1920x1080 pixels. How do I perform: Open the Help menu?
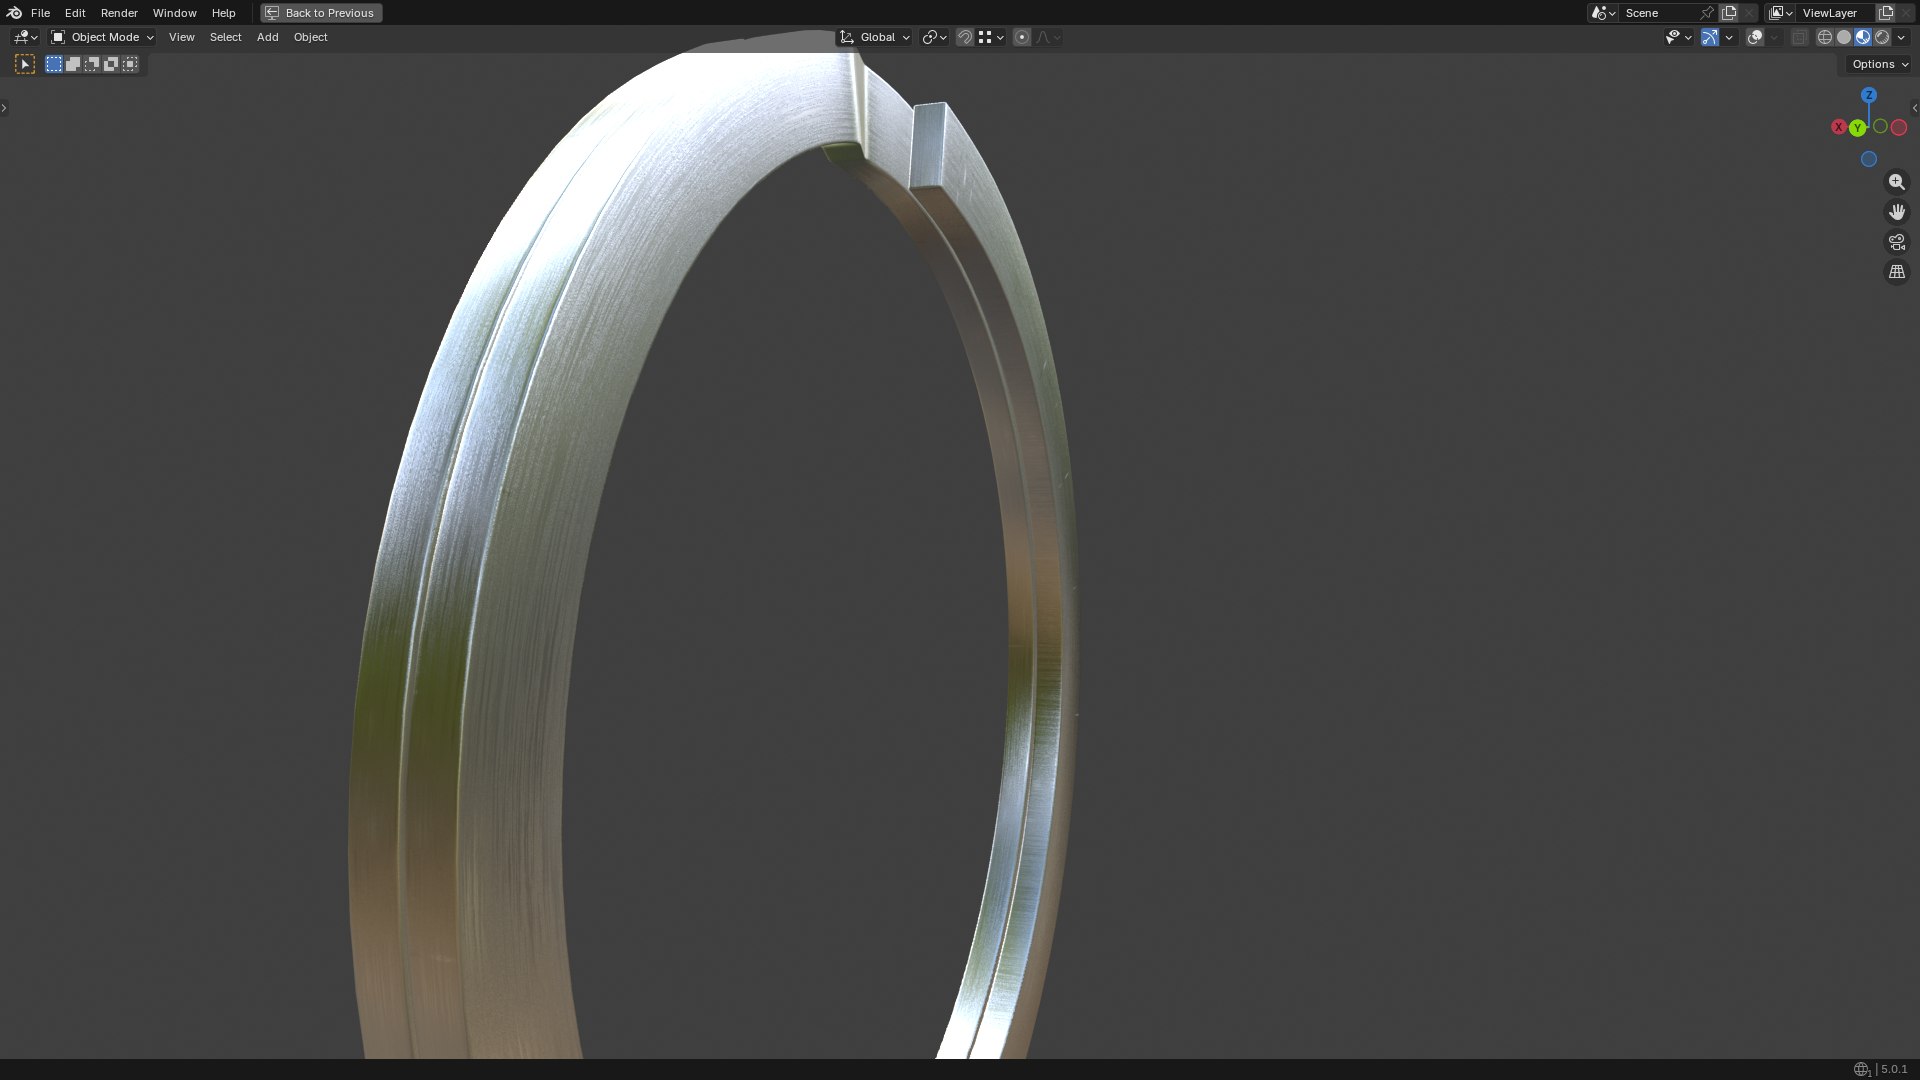223,13
